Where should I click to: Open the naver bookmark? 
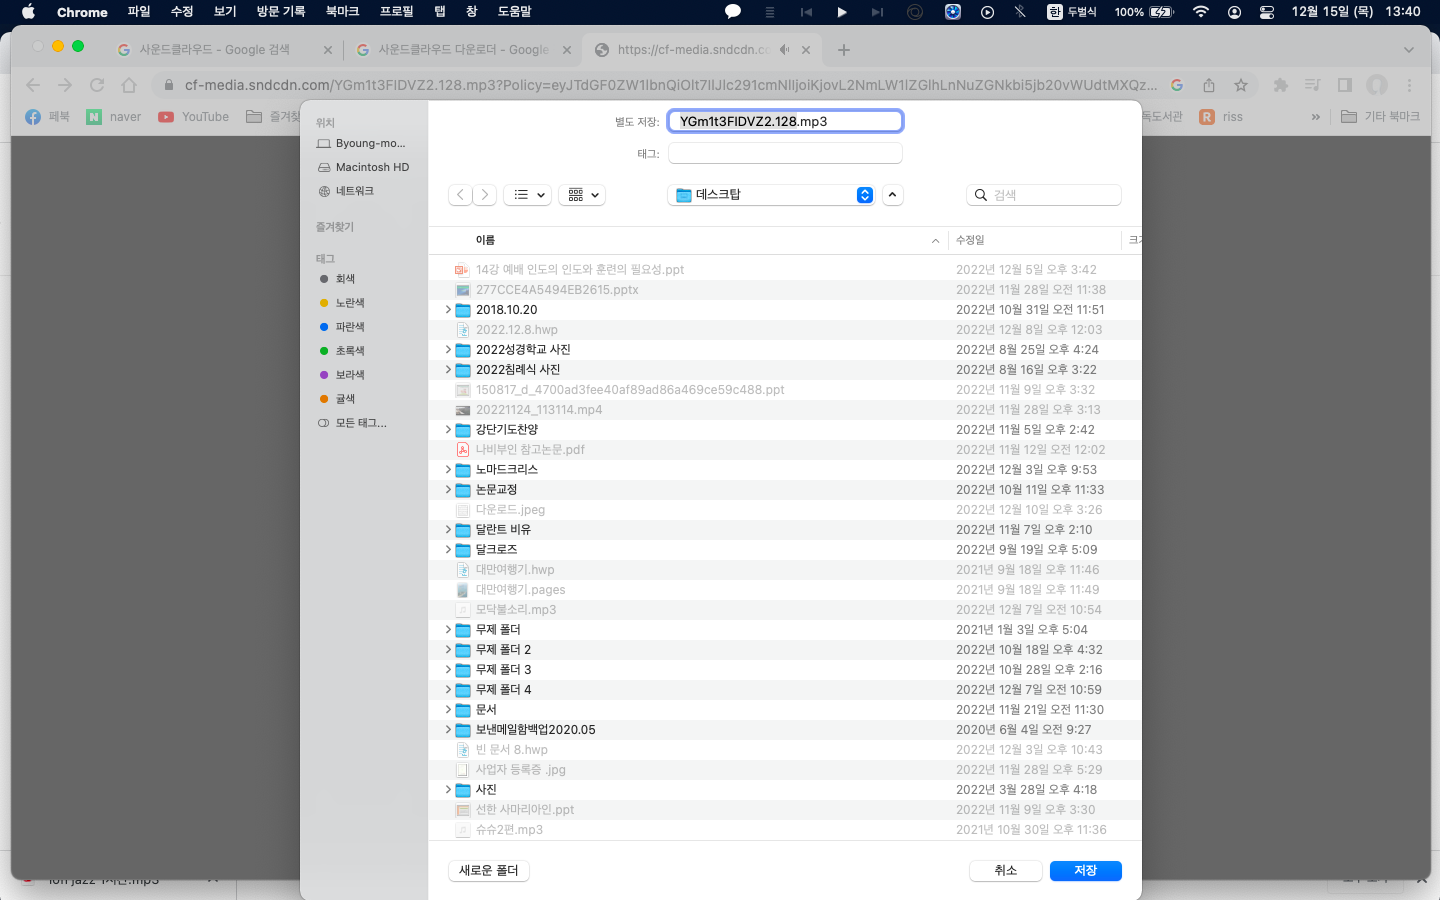[114, 117]
